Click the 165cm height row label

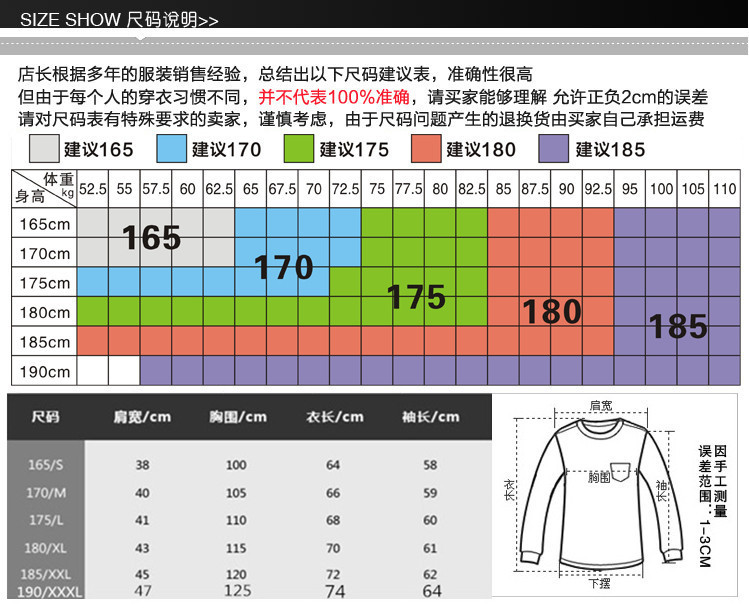pos(44,223)
